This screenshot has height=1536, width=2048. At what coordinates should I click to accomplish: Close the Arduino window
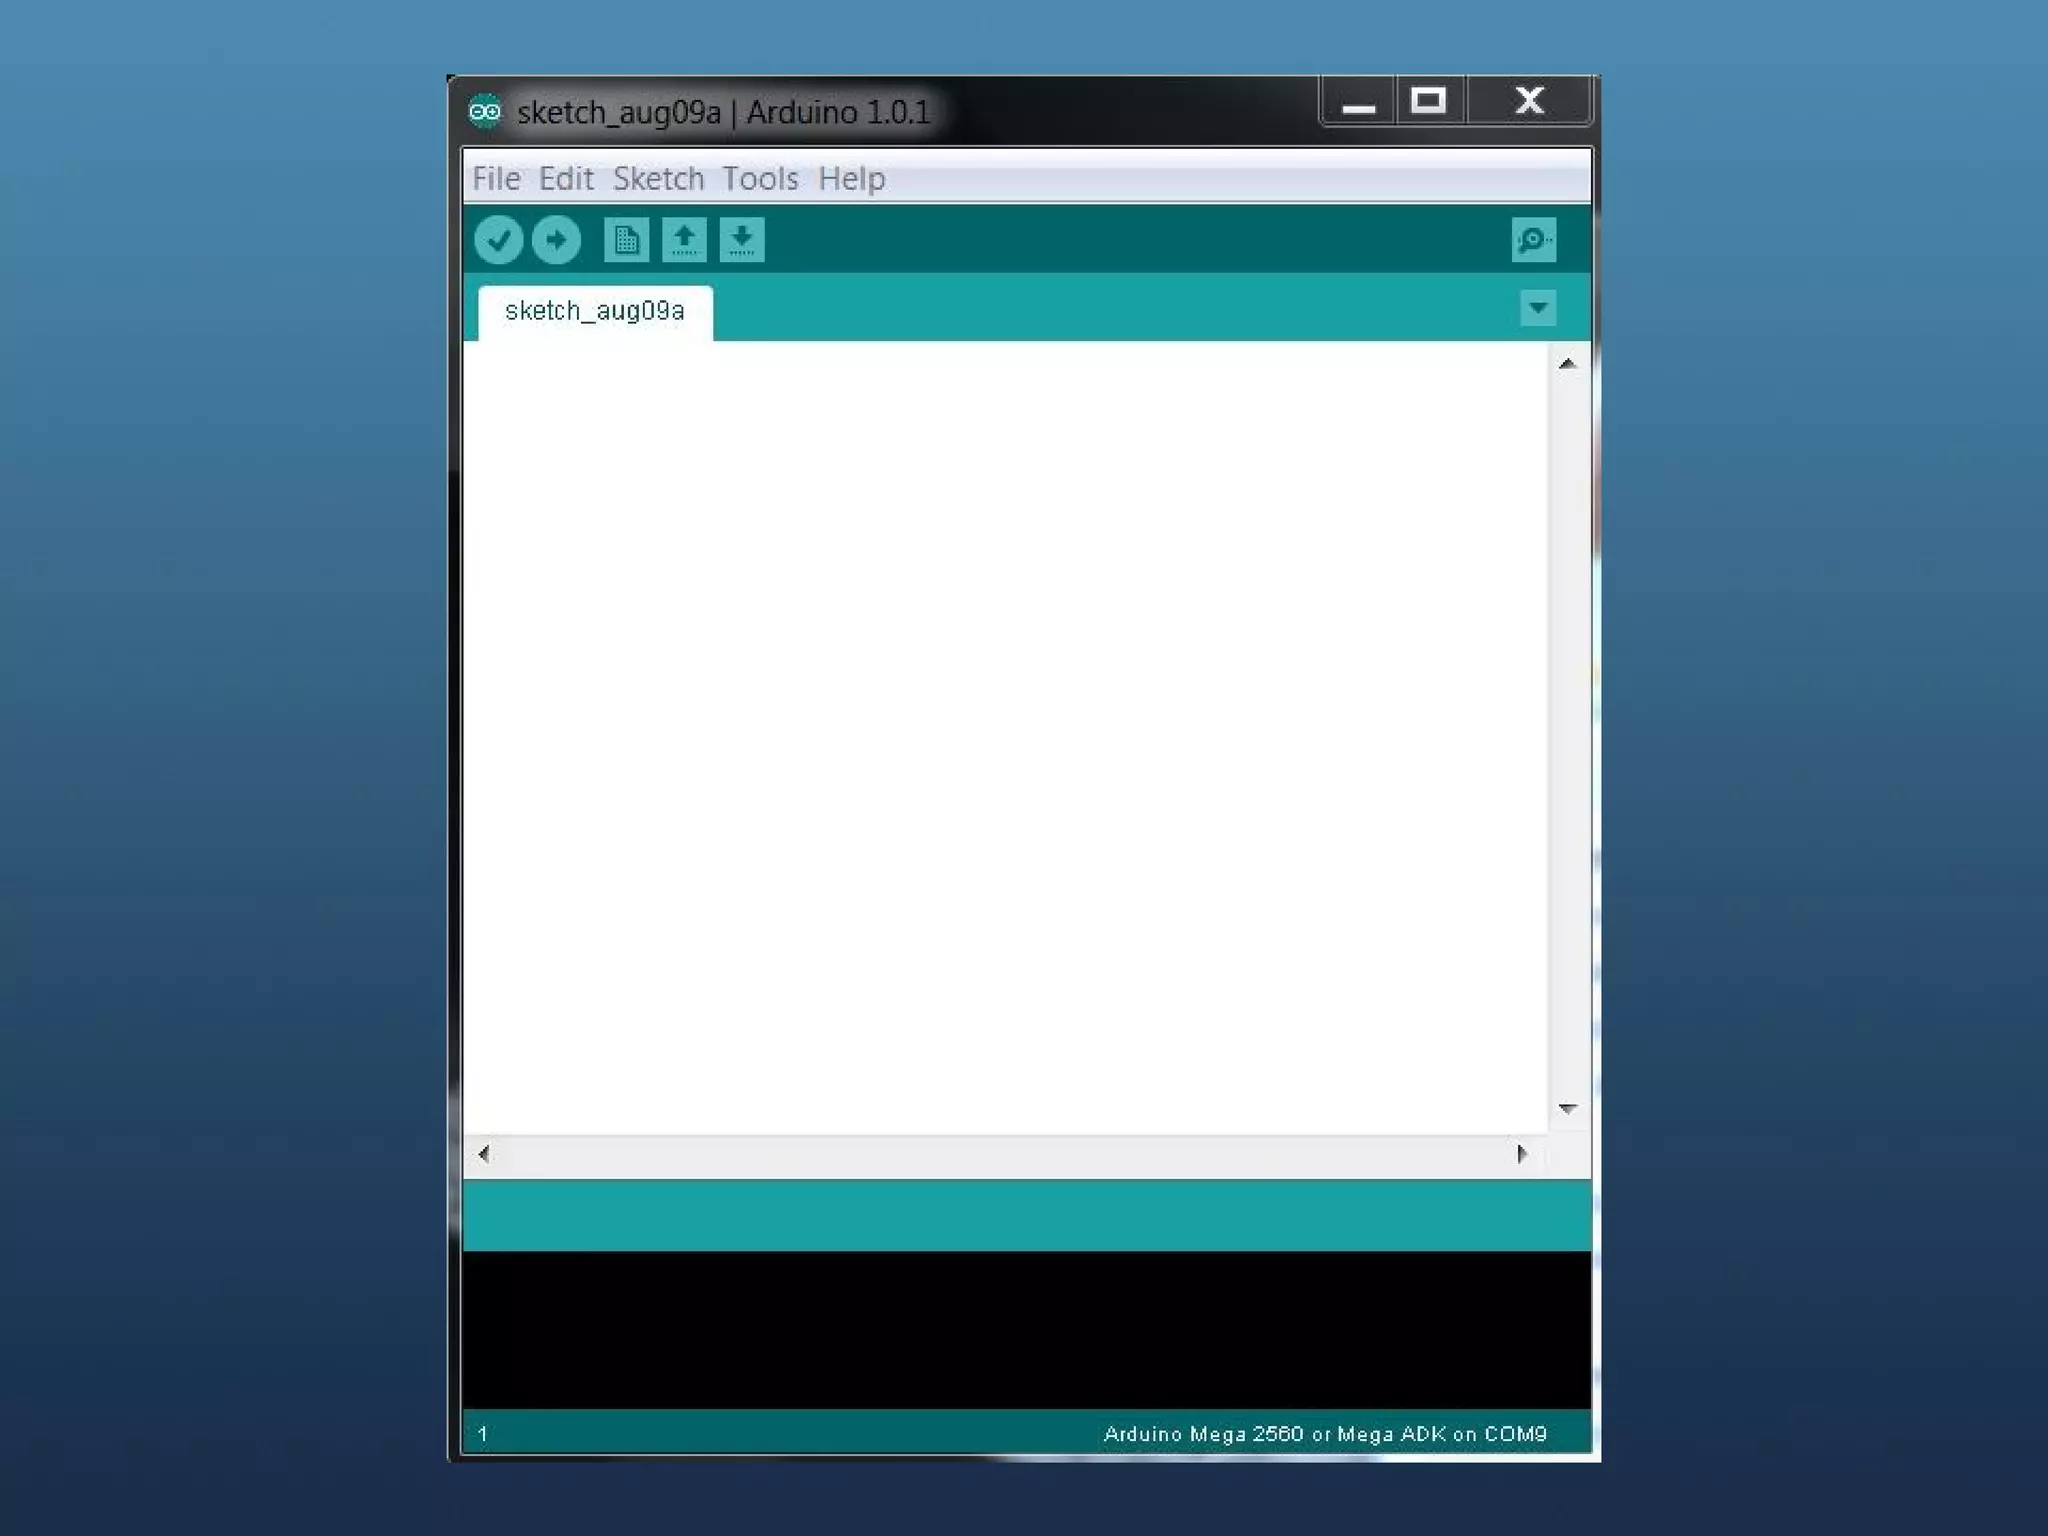pos(1529,102)
